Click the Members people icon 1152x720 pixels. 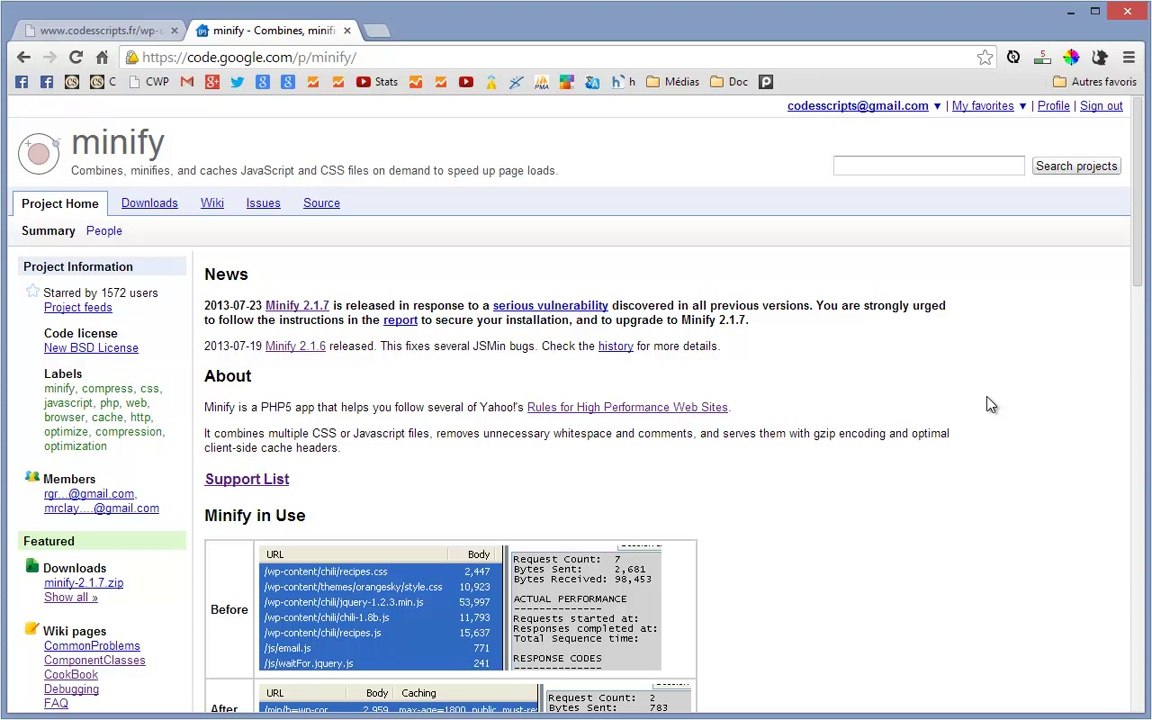click(32, 477)
